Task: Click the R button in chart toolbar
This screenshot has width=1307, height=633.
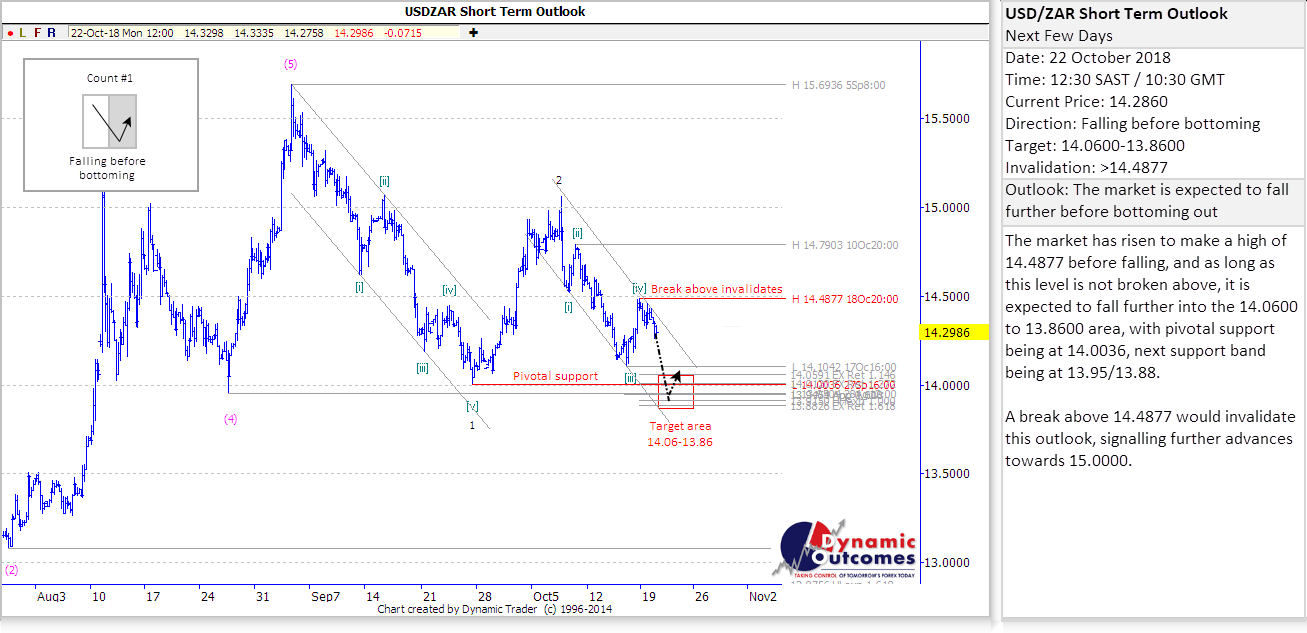Action: (51, 33)
